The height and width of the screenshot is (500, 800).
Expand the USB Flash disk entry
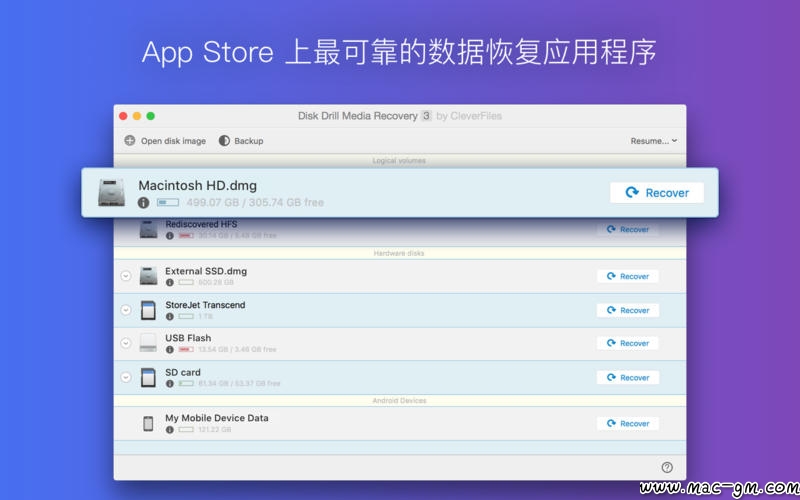coord(126,343)
